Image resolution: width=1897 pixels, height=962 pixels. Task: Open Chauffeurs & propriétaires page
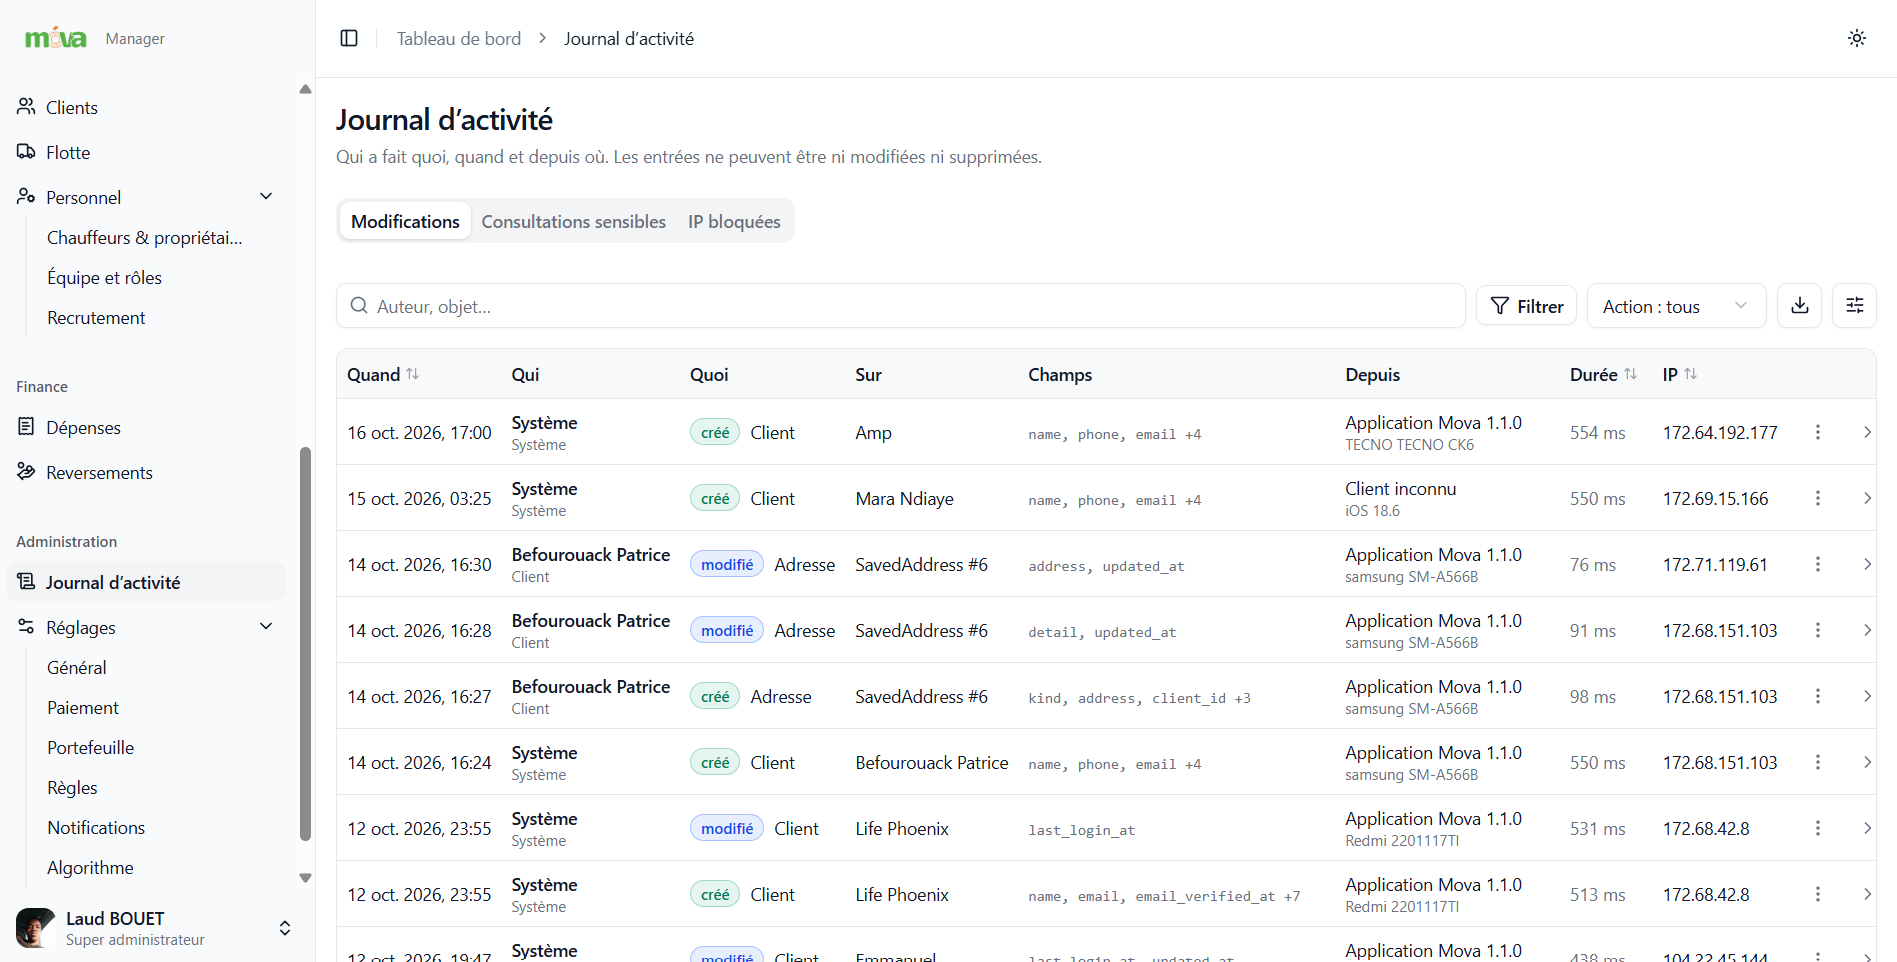coord(145,237)
